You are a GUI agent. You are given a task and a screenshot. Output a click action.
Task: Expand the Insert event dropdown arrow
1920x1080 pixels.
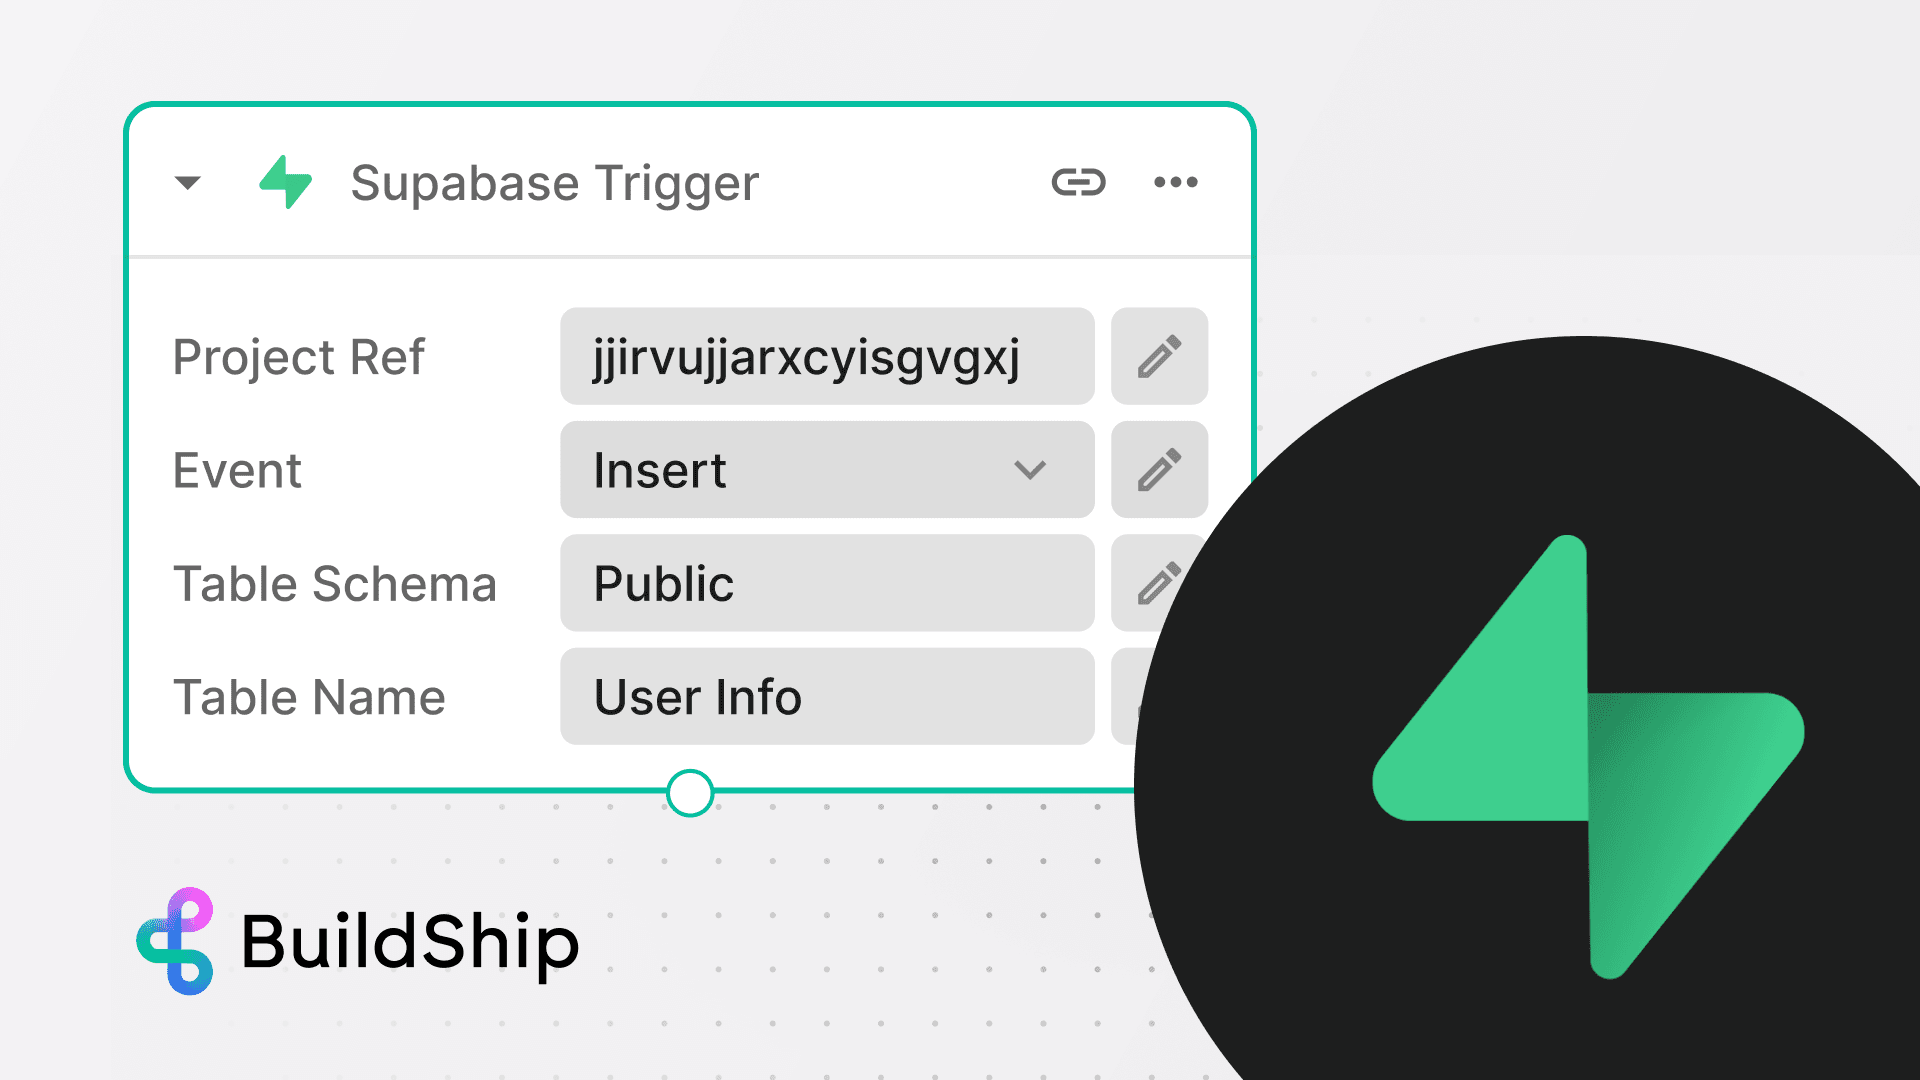1033,469
